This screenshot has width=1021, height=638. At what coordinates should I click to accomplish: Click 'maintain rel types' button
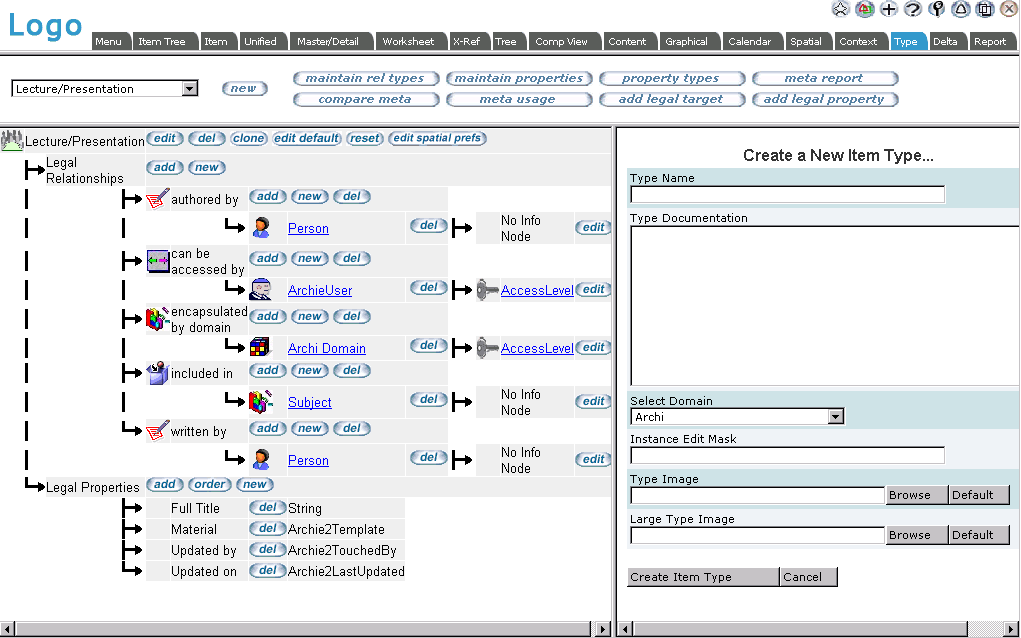coord(365,78)
